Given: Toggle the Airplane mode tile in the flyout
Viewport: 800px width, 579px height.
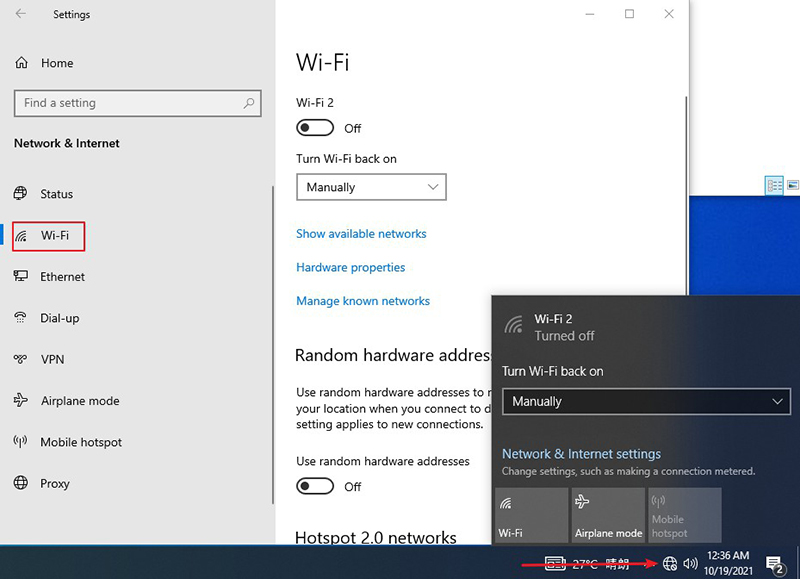Looking at the screenshot, I should 608,515.
